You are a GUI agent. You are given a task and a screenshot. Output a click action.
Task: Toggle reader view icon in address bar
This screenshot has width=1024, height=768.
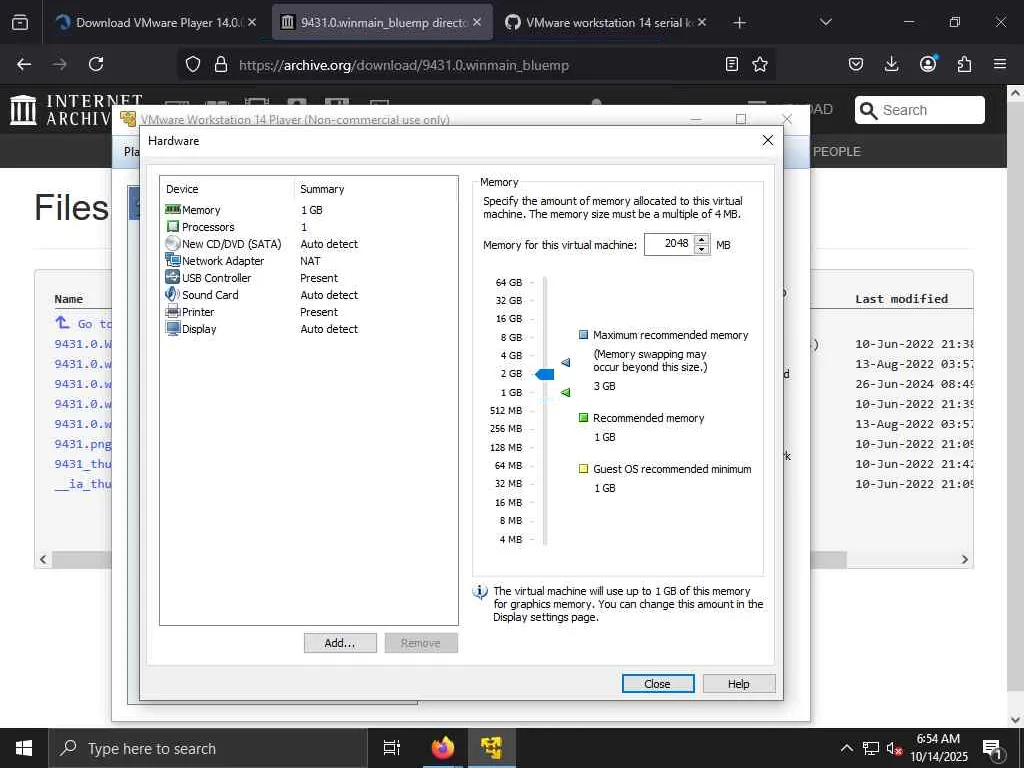tap(731, 64)
